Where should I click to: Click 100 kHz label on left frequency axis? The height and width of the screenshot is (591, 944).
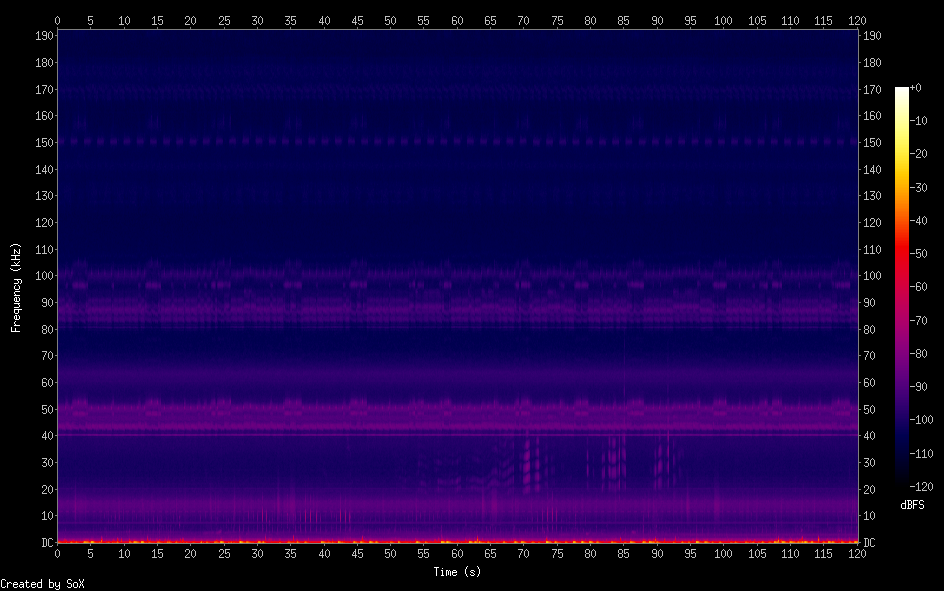tap(41, 276)
